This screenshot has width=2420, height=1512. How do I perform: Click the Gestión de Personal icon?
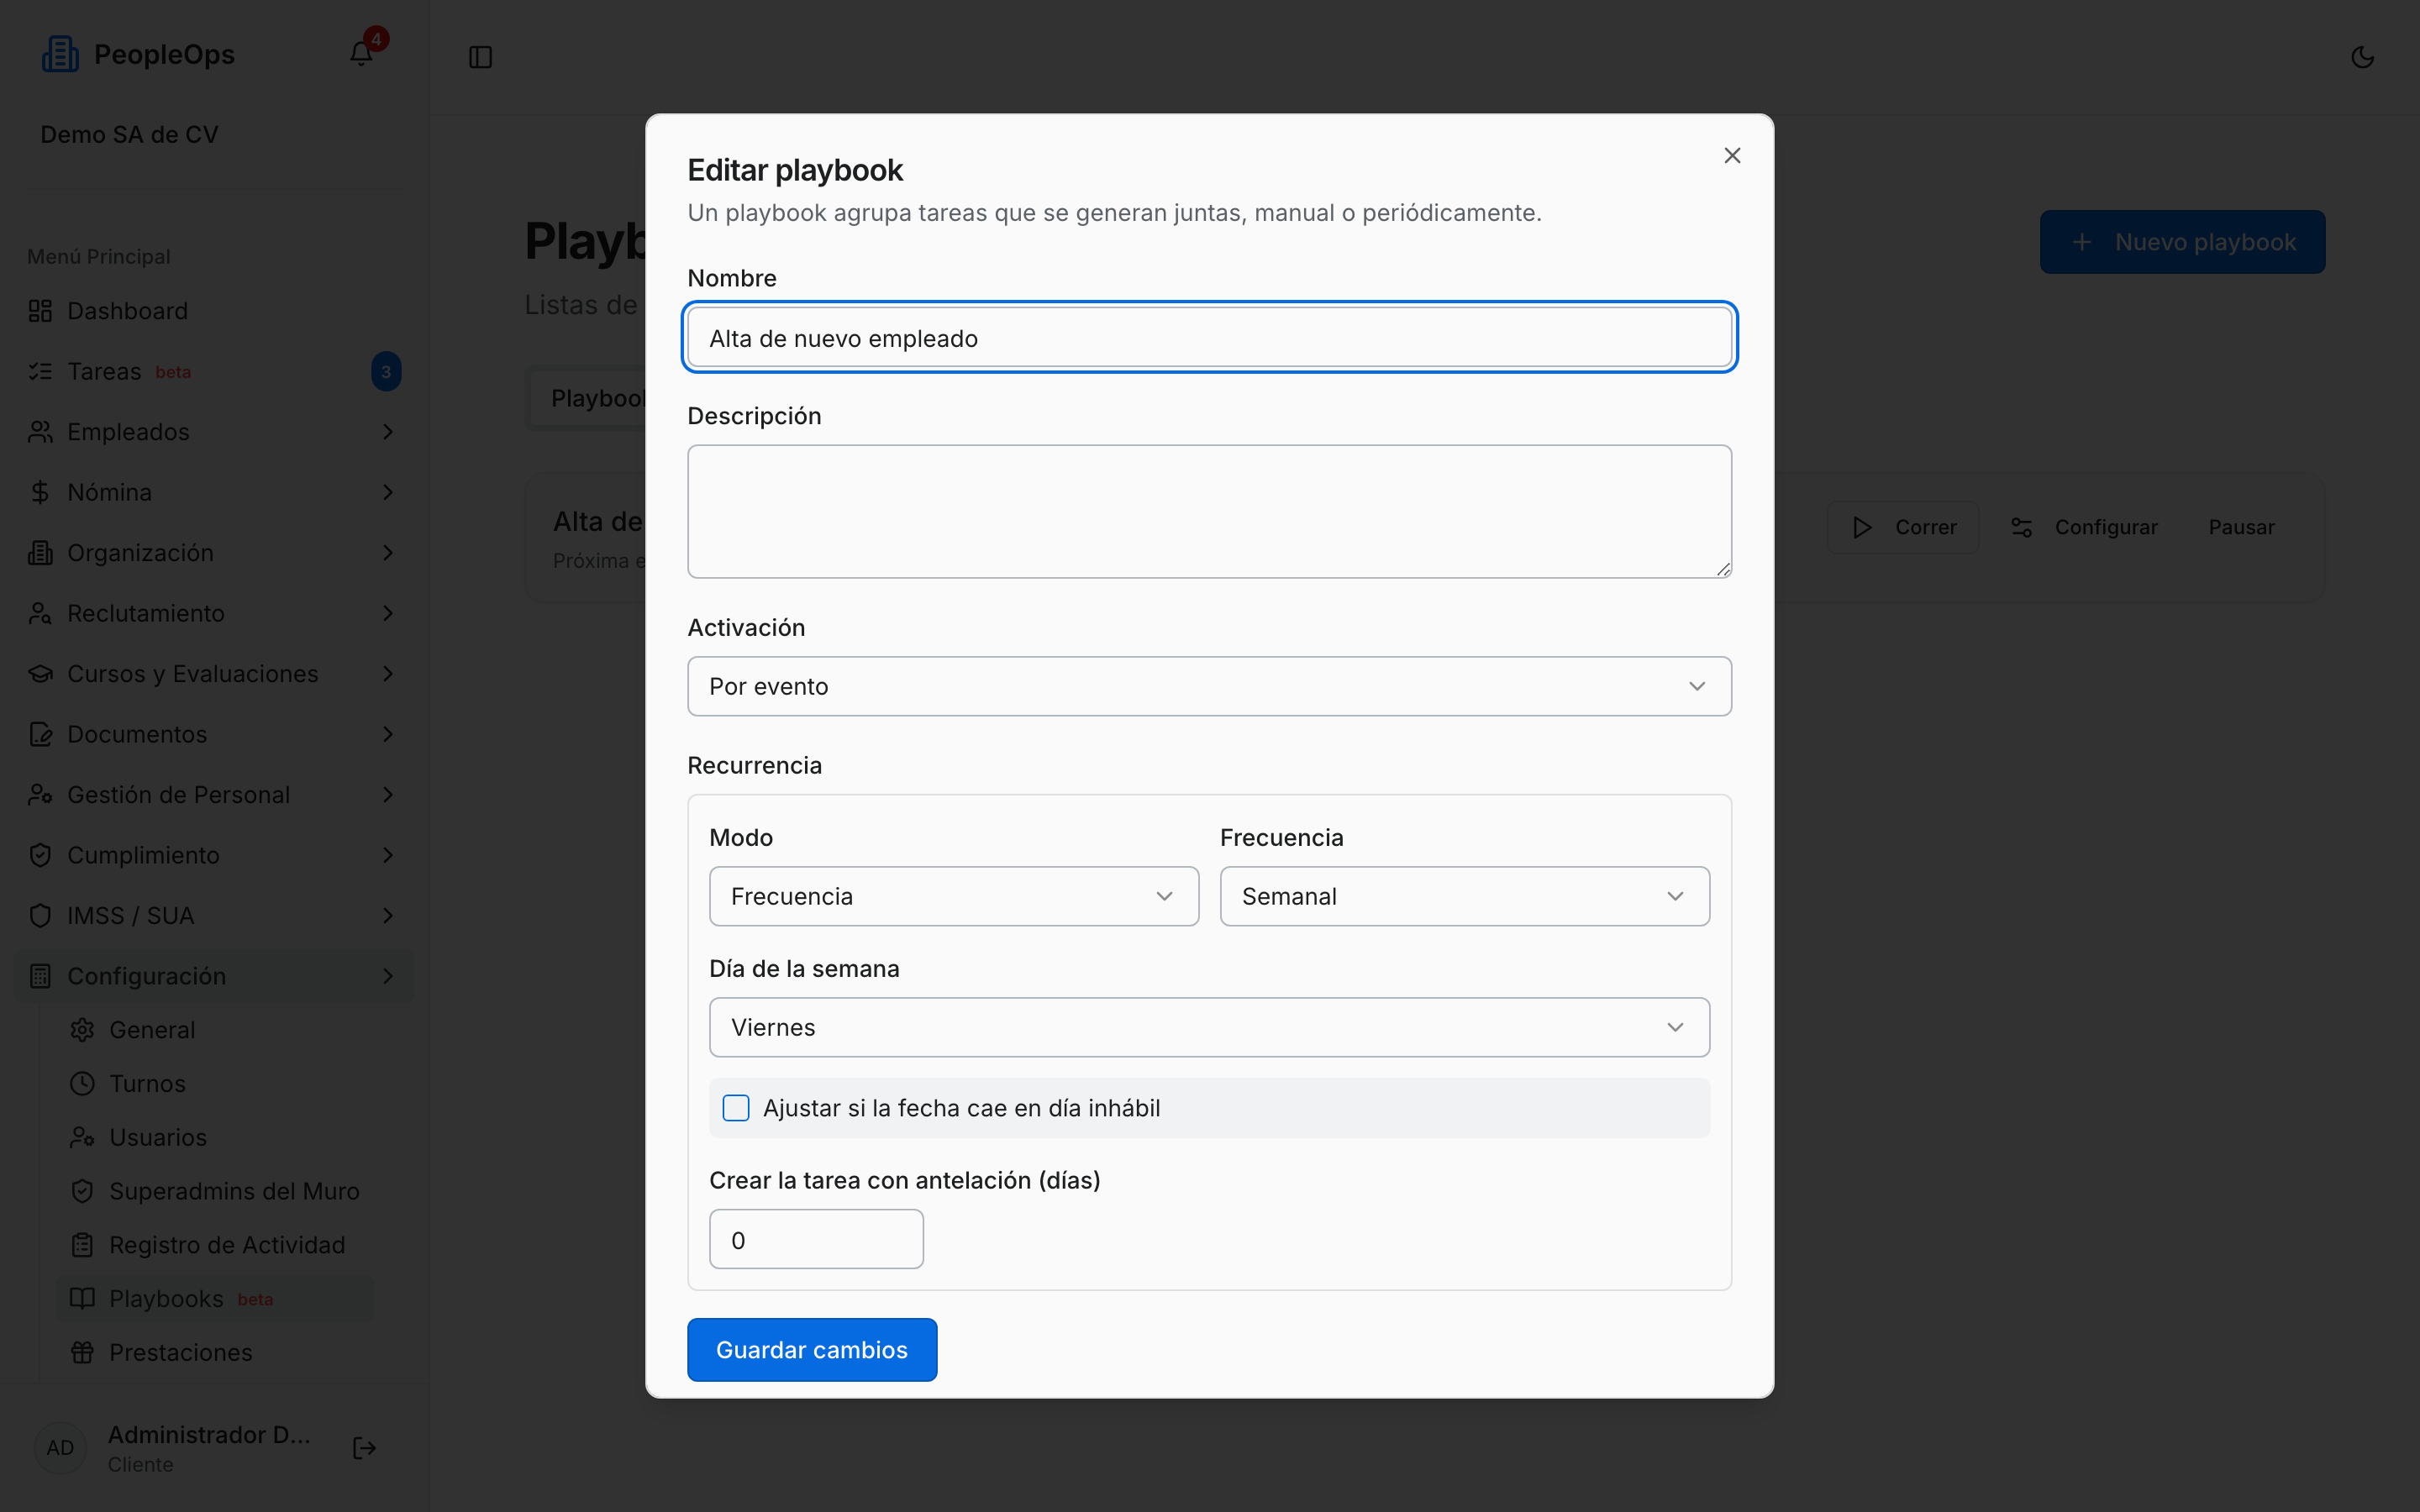coord(40,795)
